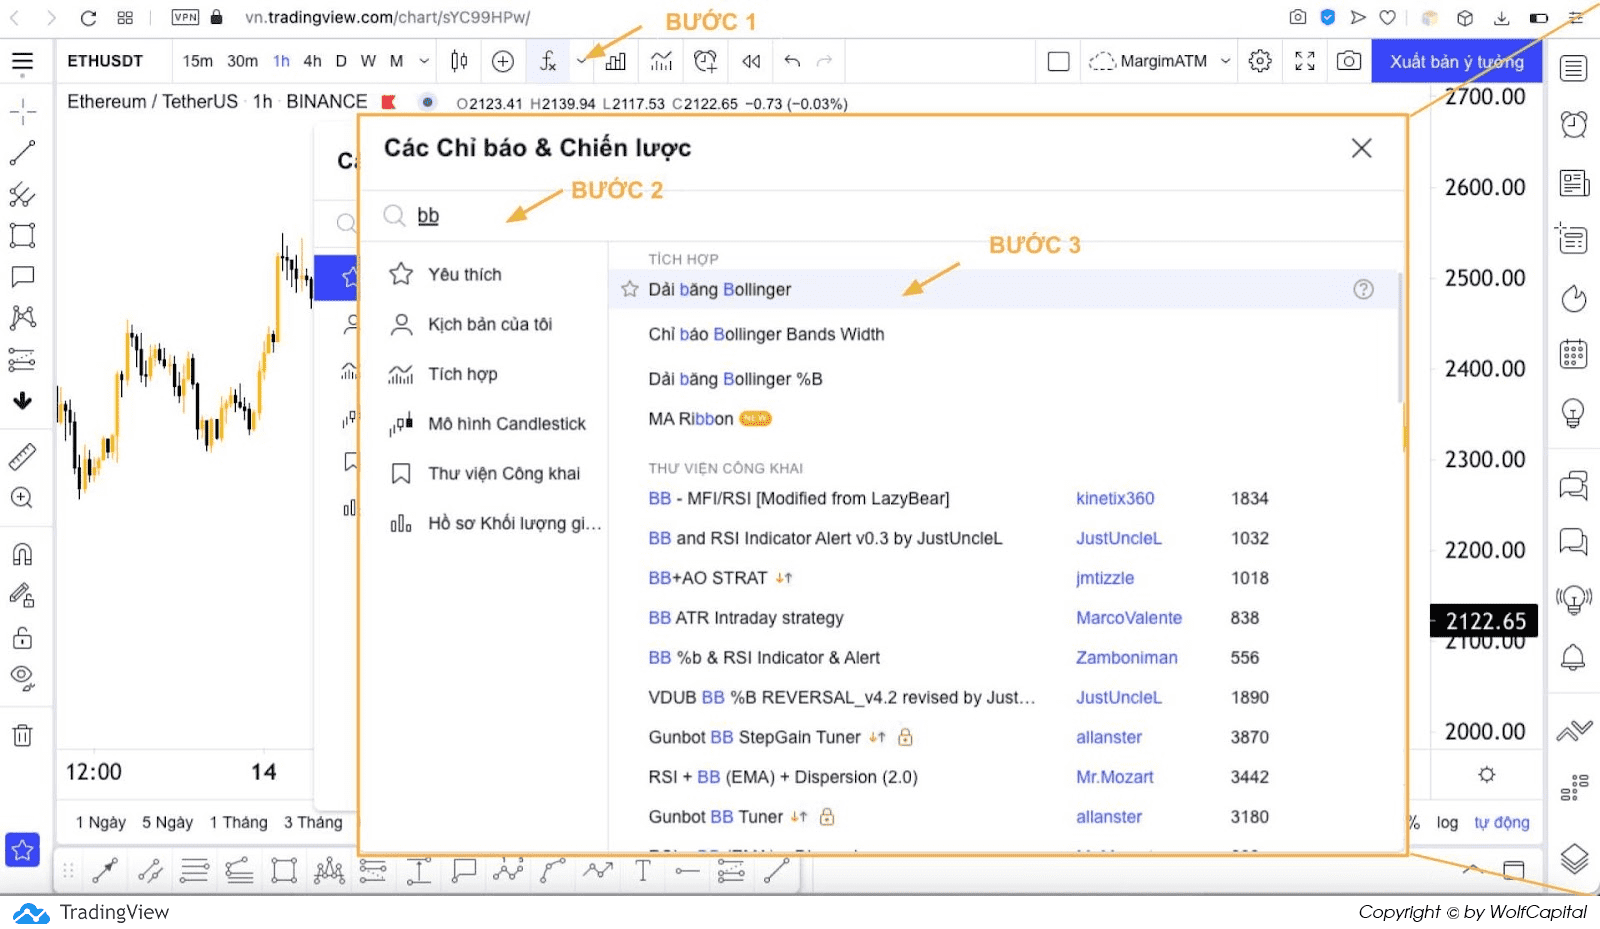1600x929 pixels.
Task: Remove drawings with the trash icon
Action: [x=22, y=736]
